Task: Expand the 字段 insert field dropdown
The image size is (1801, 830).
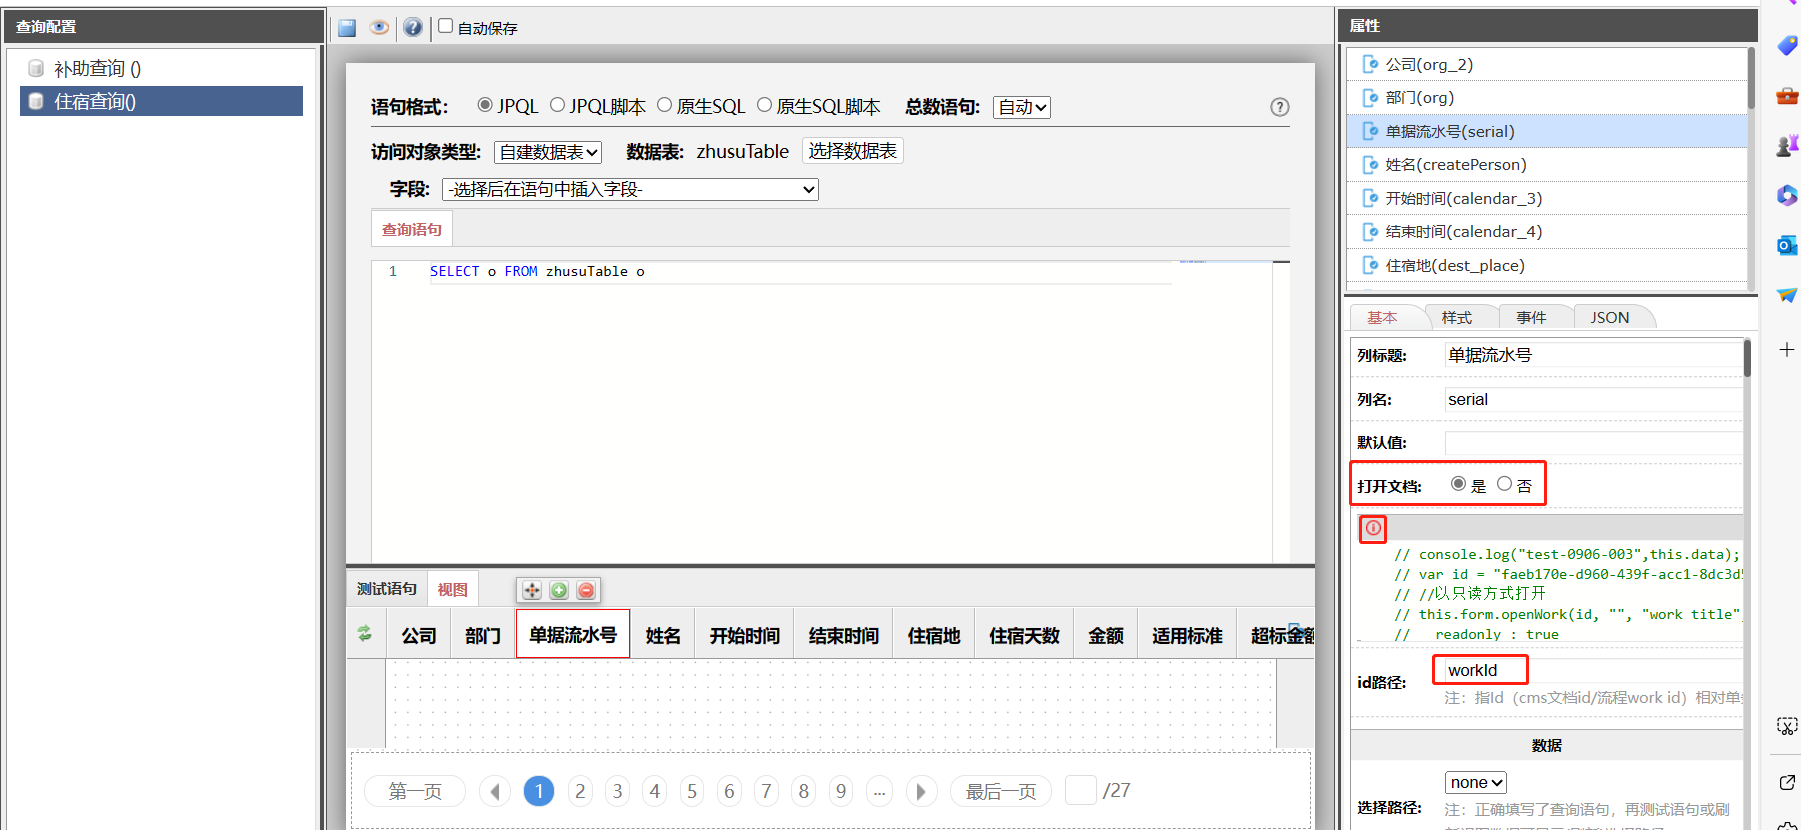Action: [630, 189]
